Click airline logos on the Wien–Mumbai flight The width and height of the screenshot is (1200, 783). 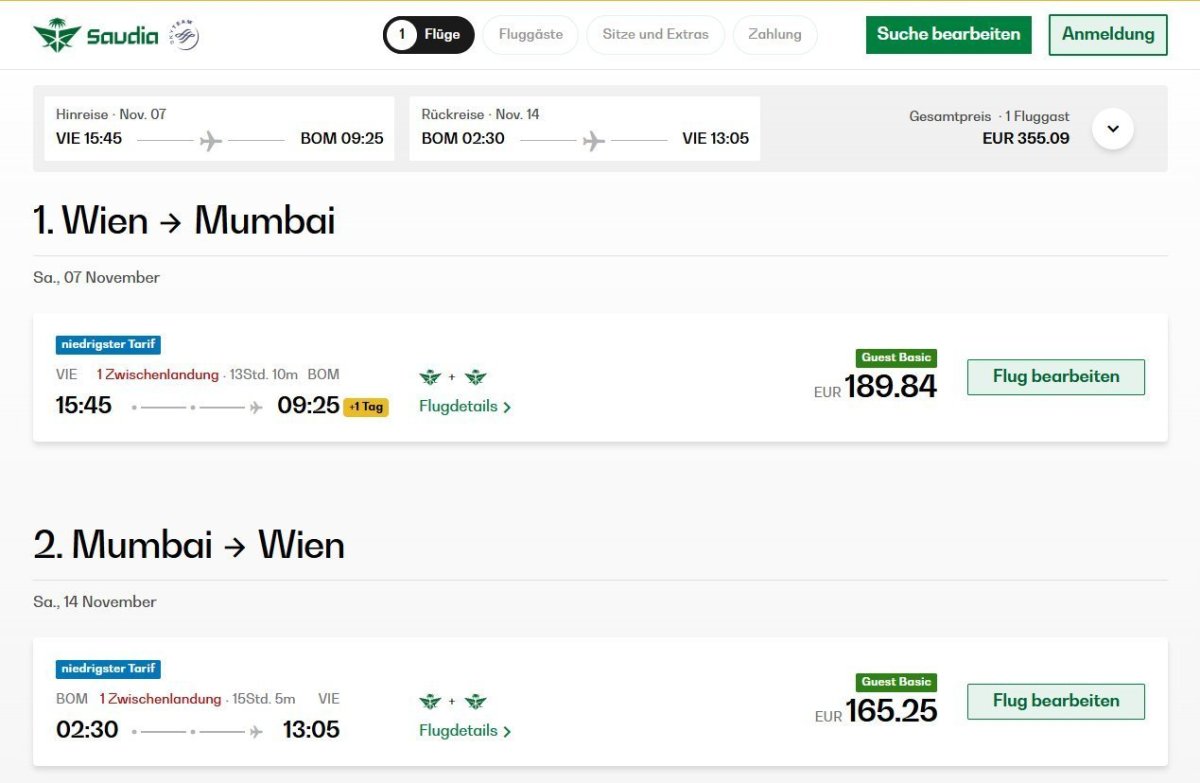[453, 377]
